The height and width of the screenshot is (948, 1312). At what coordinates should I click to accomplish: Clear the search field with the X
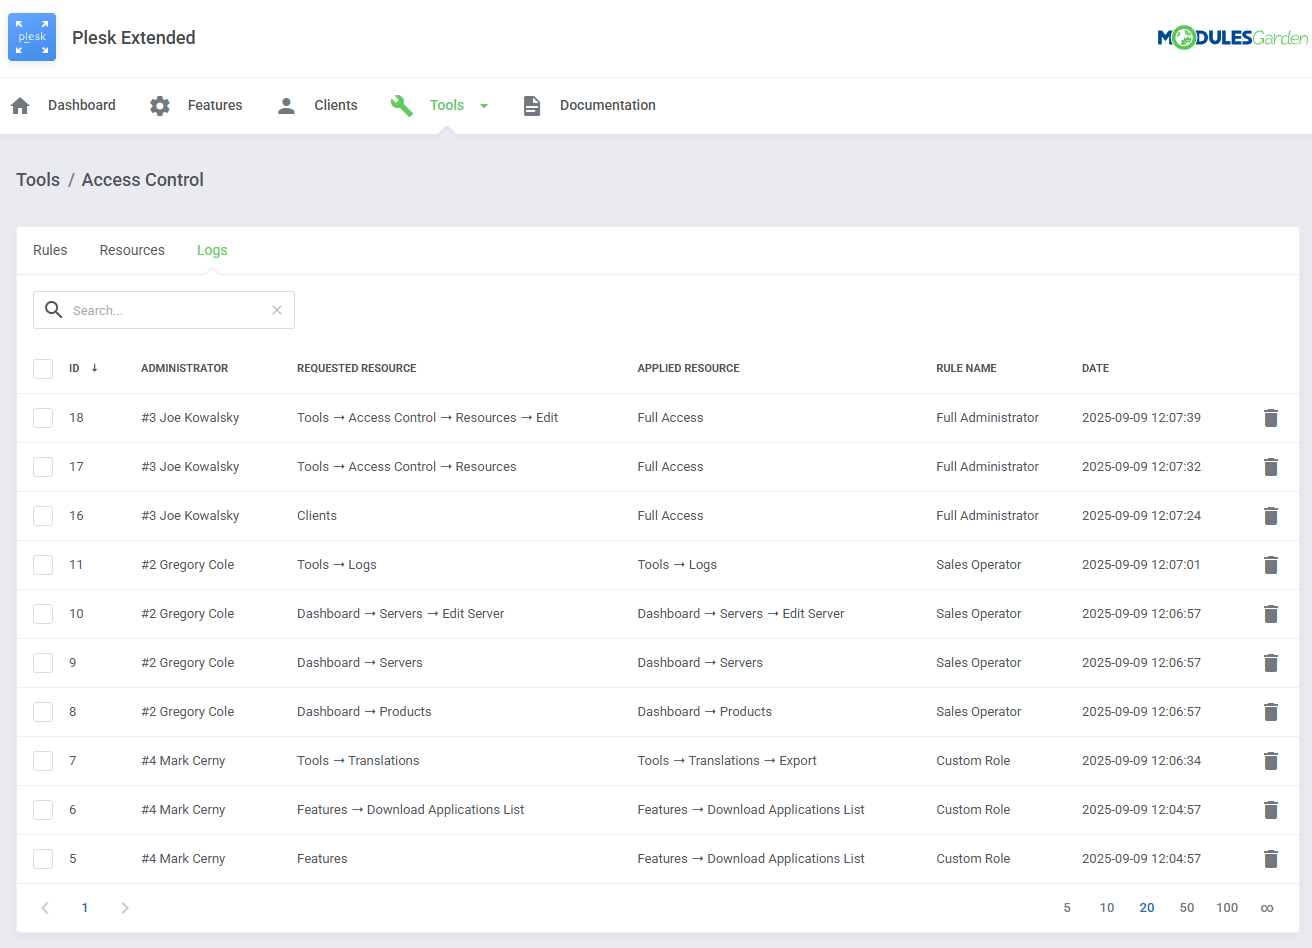(x=276, y=310)
